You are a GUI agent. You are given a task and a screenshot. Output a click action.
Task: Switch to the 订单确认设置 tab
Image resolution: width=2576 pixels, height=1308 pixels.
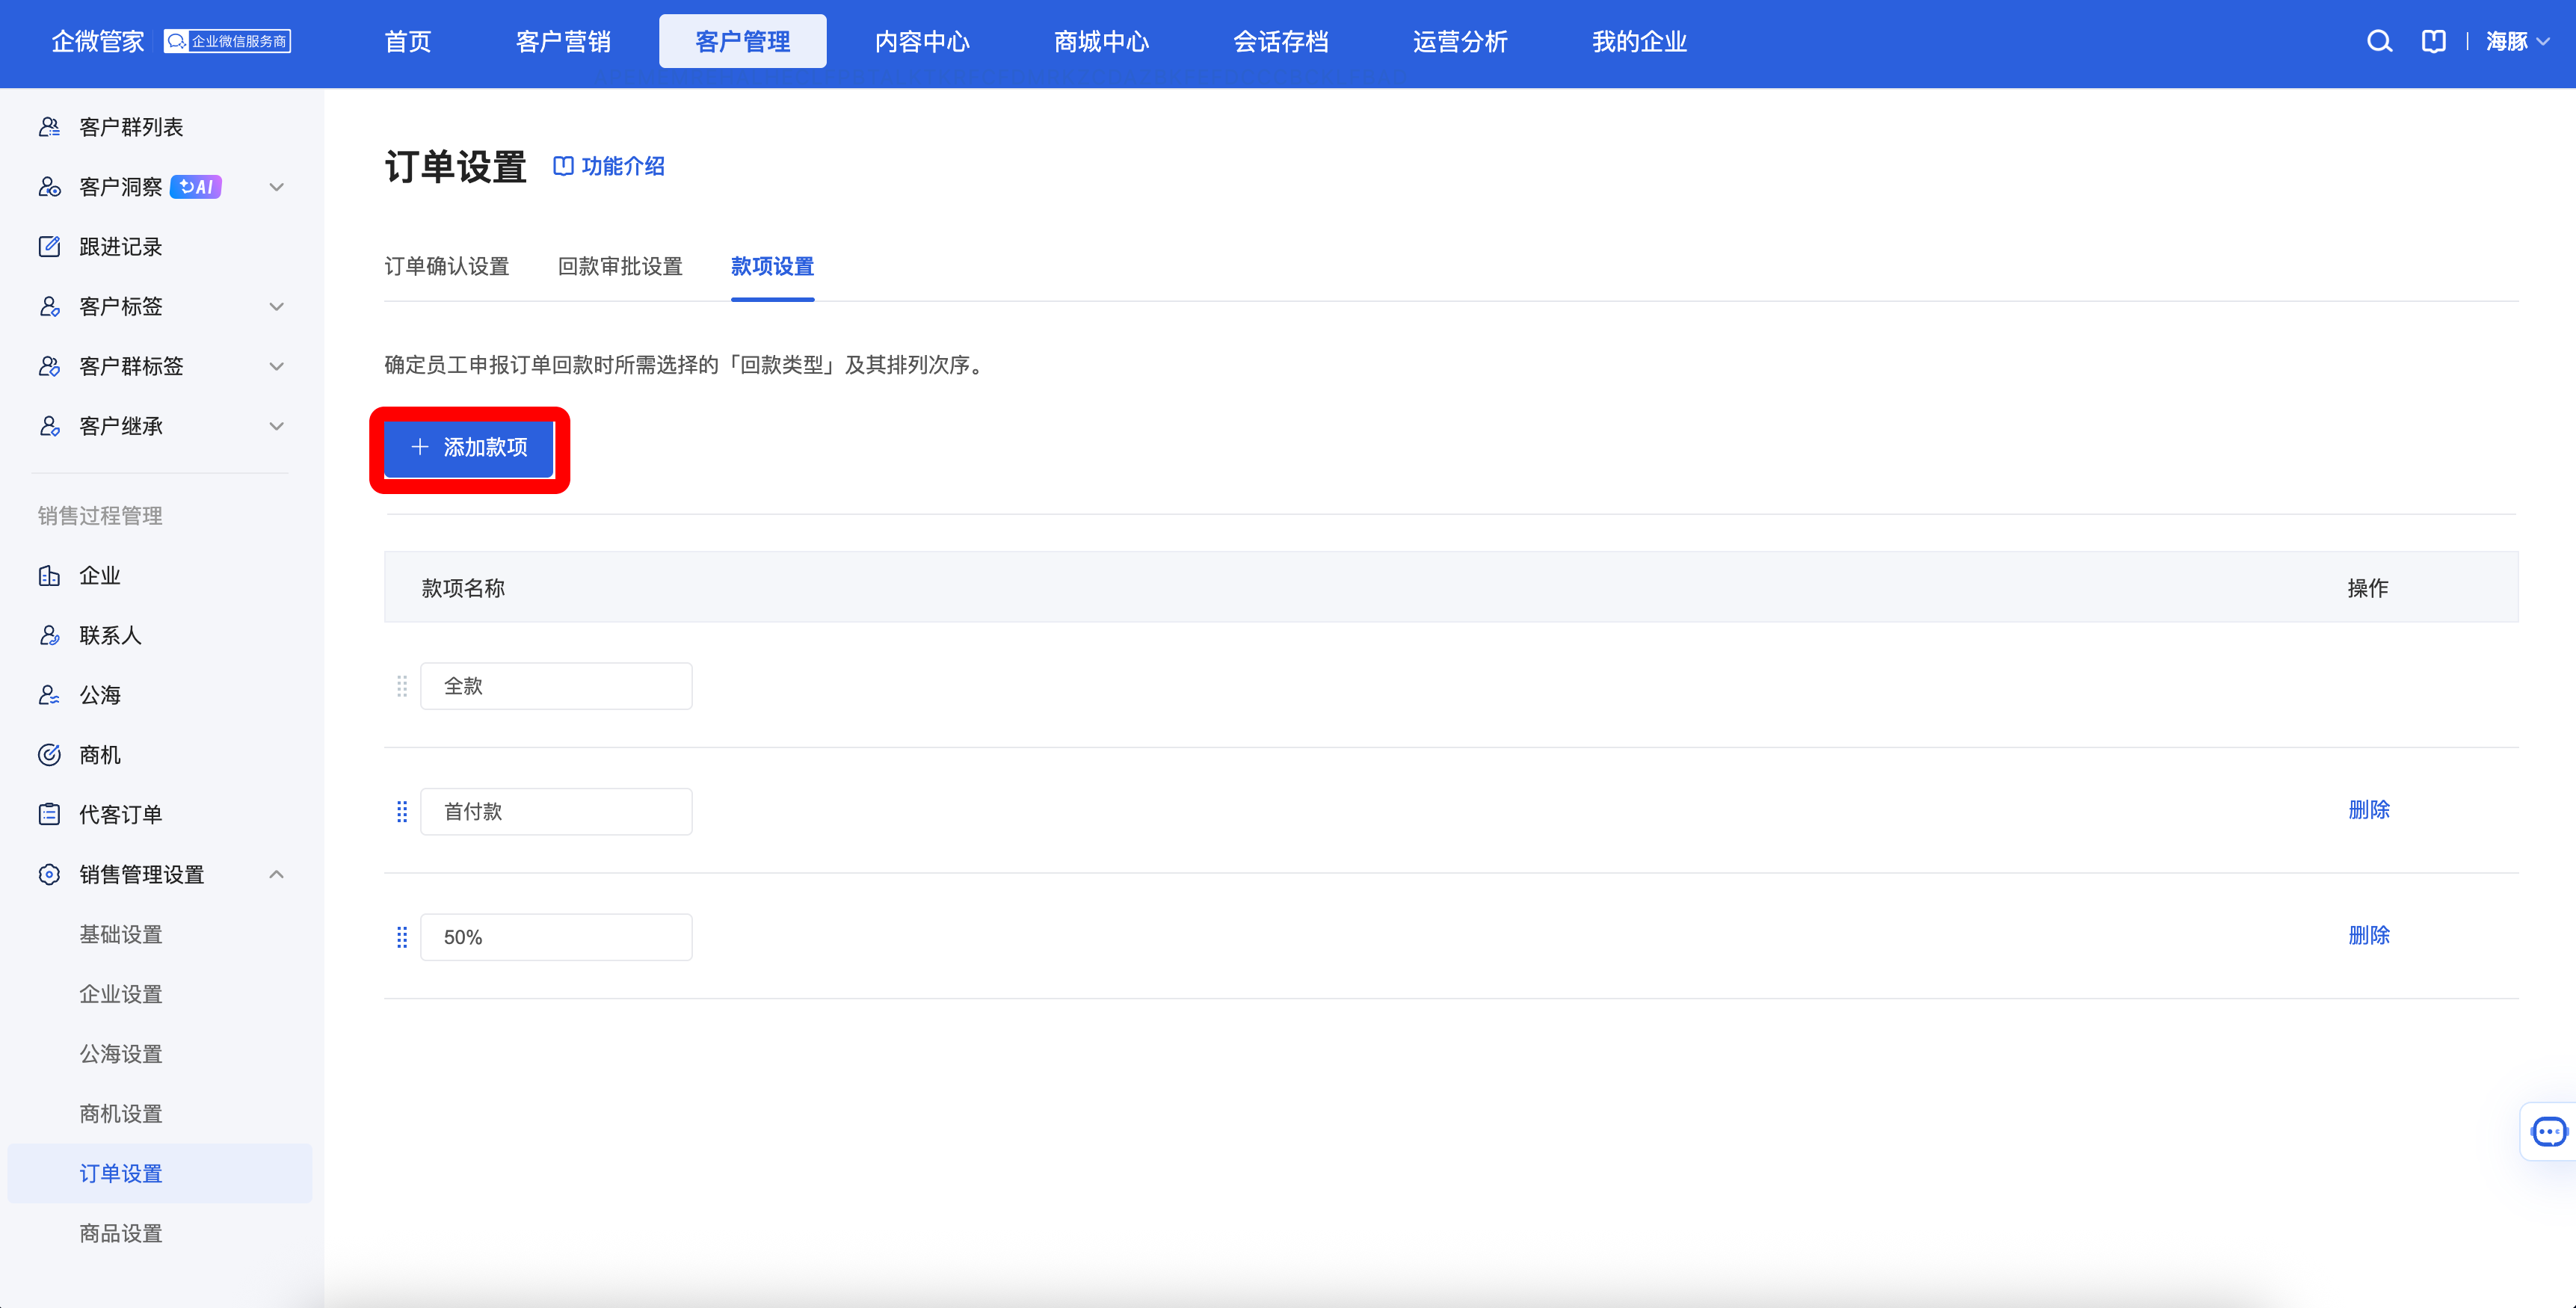tap(447, 266)
